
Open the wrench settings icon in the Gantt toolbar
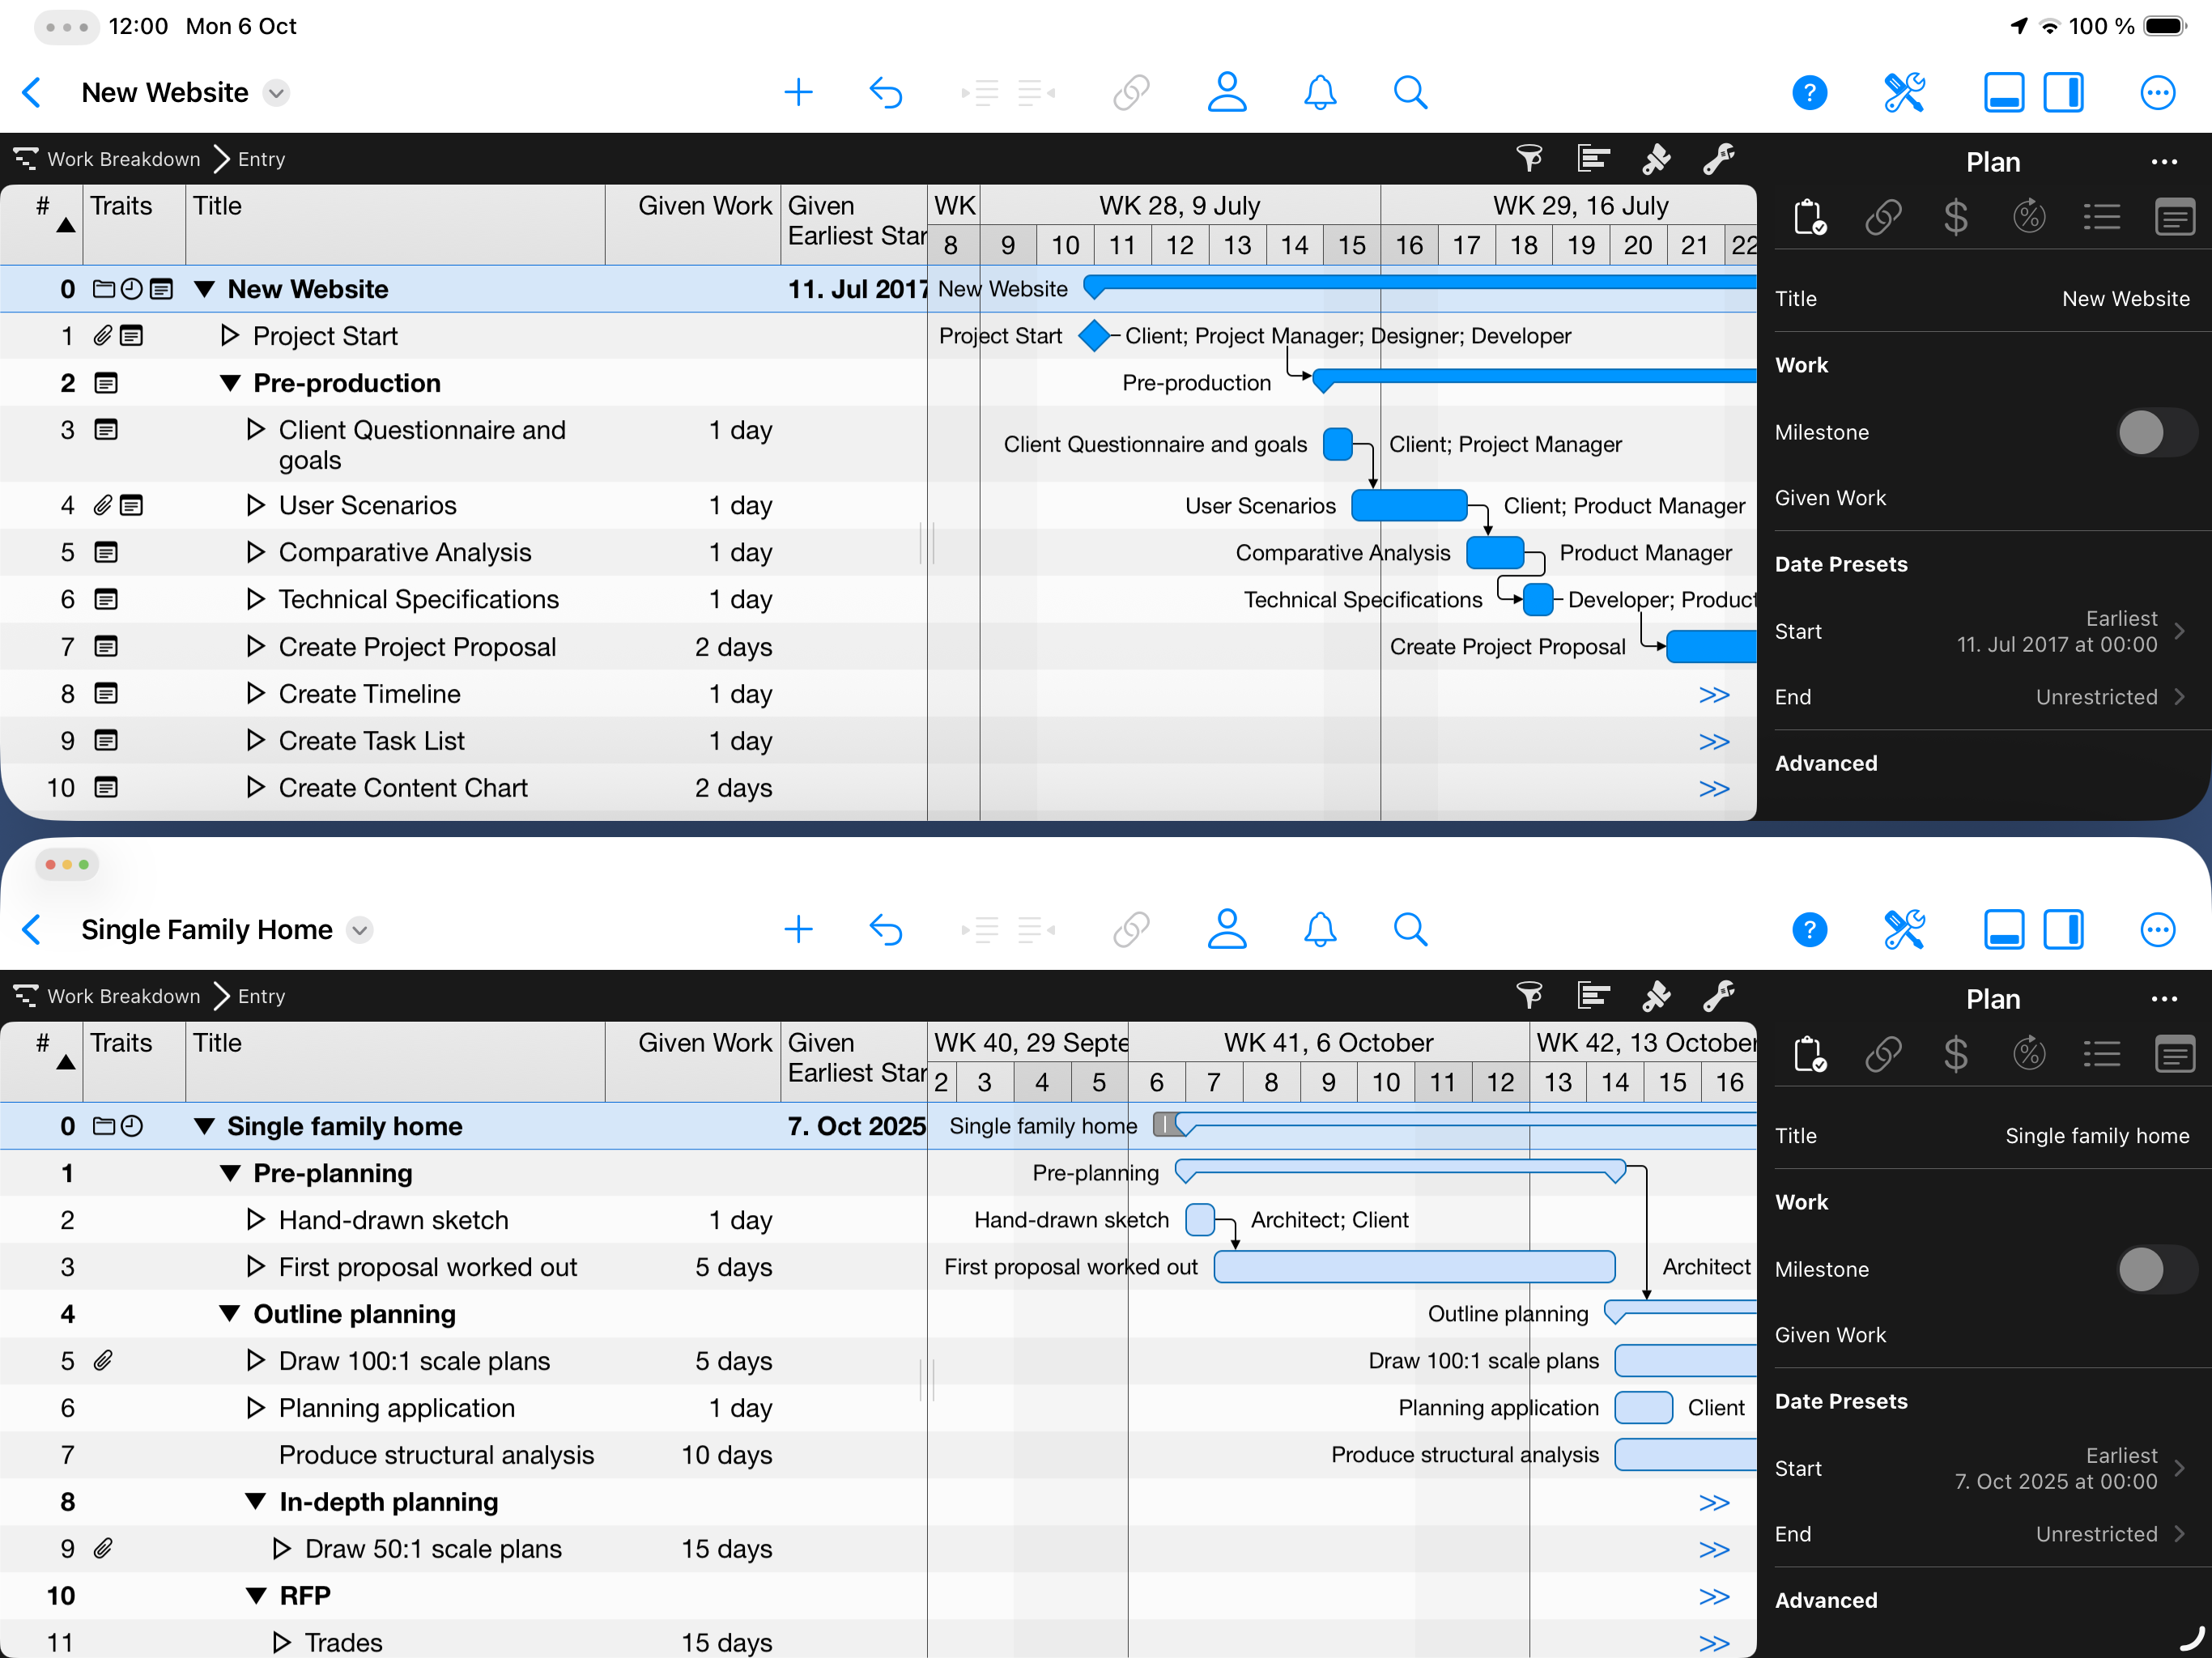(x=1720, y=158)
